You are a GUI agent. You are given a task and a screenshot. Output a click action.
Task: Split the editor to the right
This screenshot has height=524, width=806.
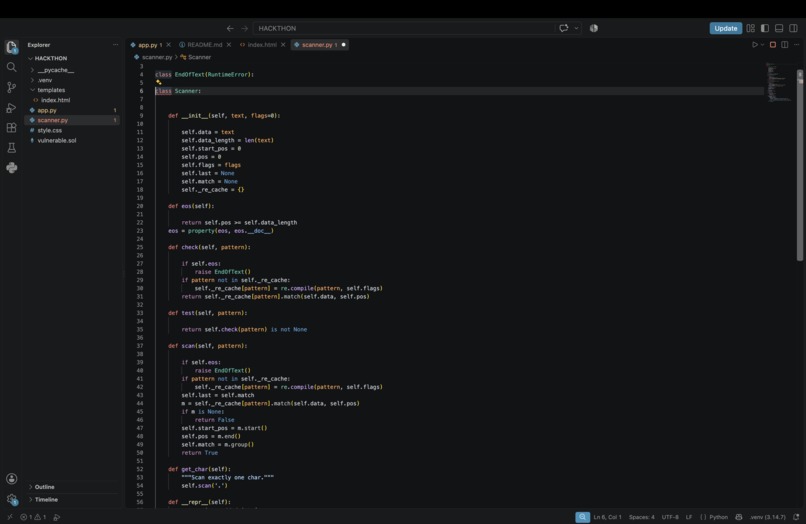[784, 45]
